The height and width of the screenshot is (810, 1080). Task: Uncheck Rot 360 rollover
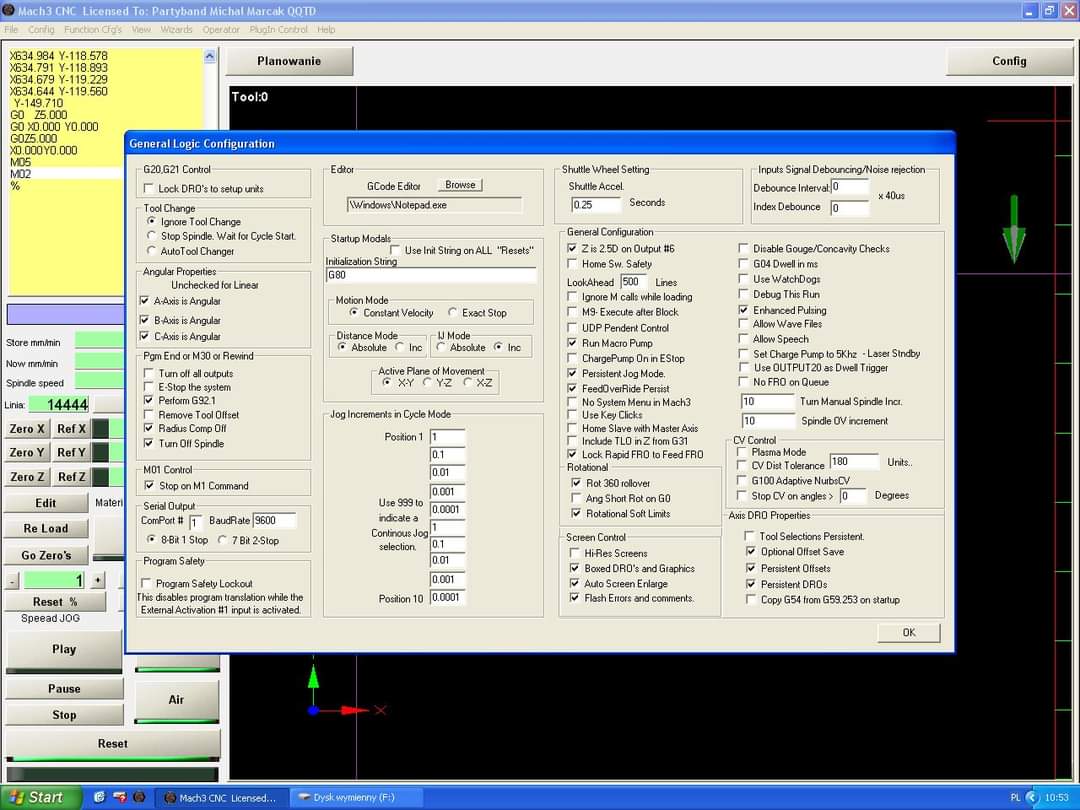pyautogui.click(x=576, y=483)
